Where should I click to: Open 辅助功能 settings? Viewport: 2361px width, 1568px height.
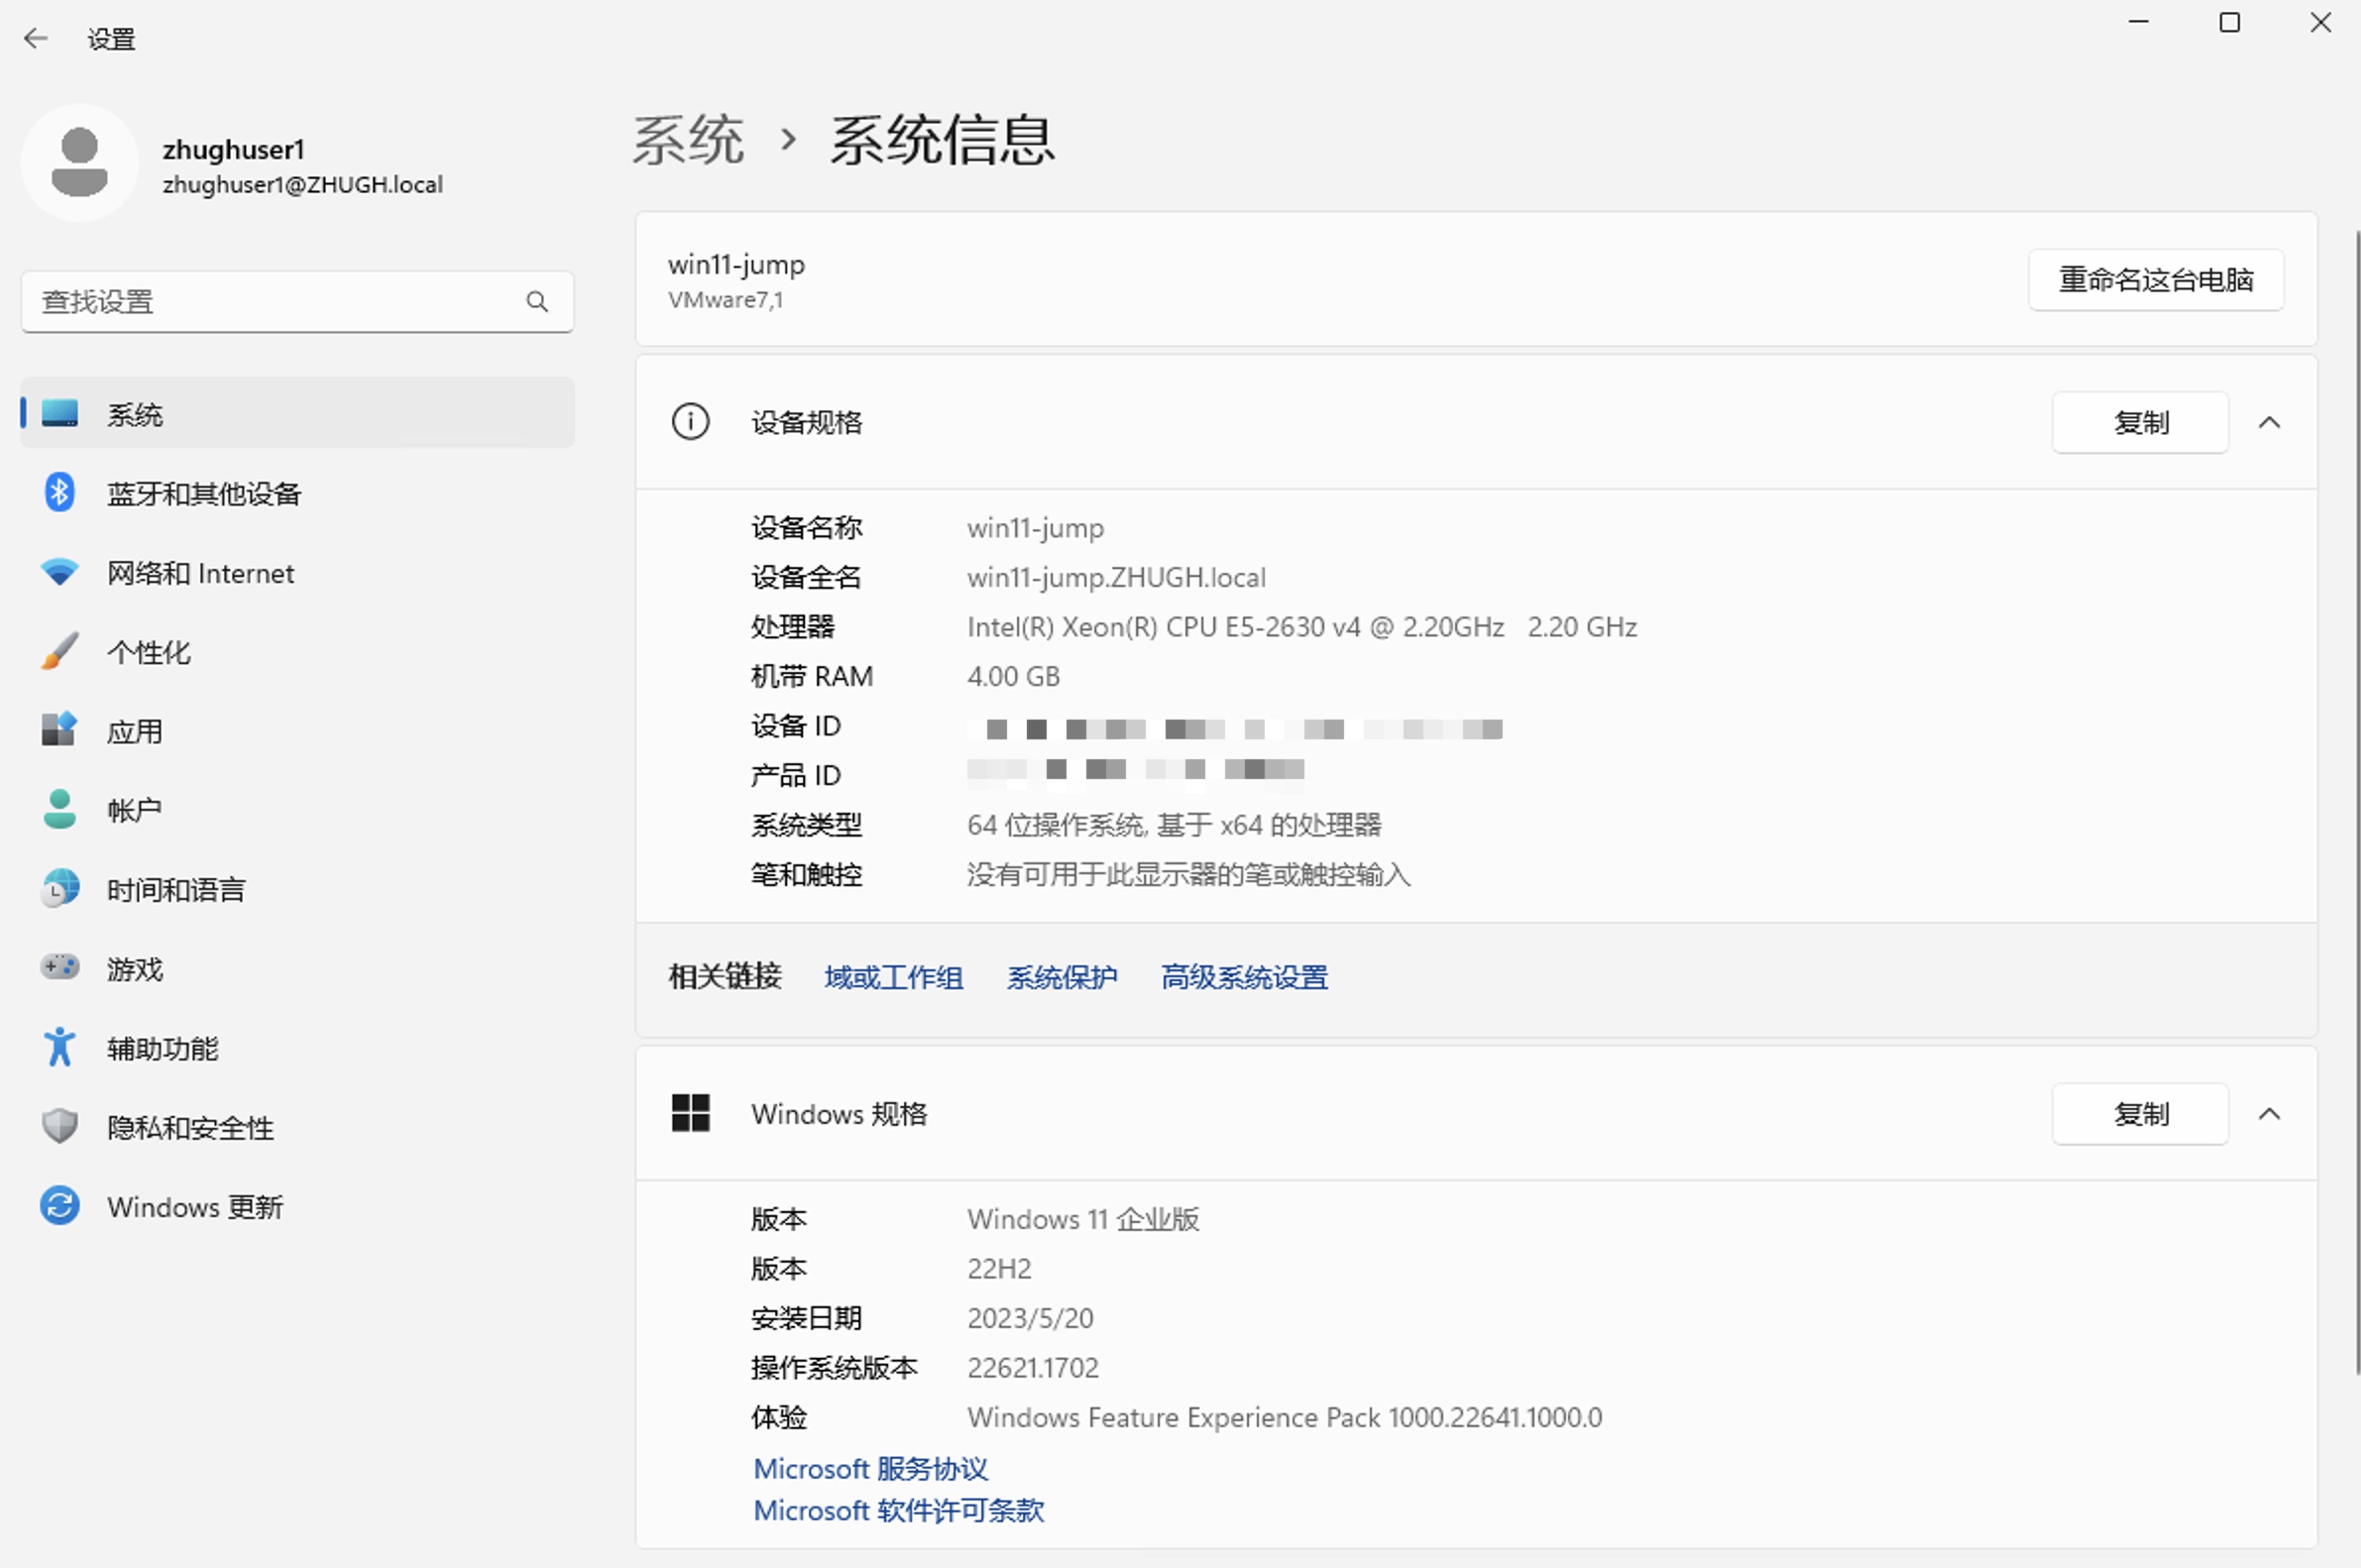coord(298,1047)
